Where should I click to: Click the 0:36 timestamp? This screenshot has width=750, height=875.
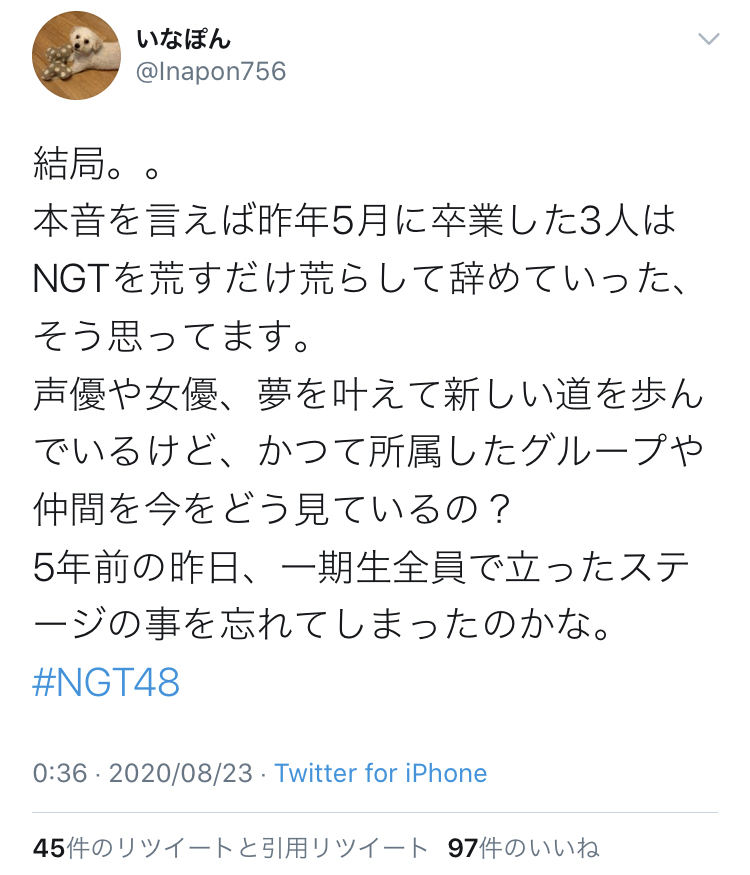[x=60, y=773]
